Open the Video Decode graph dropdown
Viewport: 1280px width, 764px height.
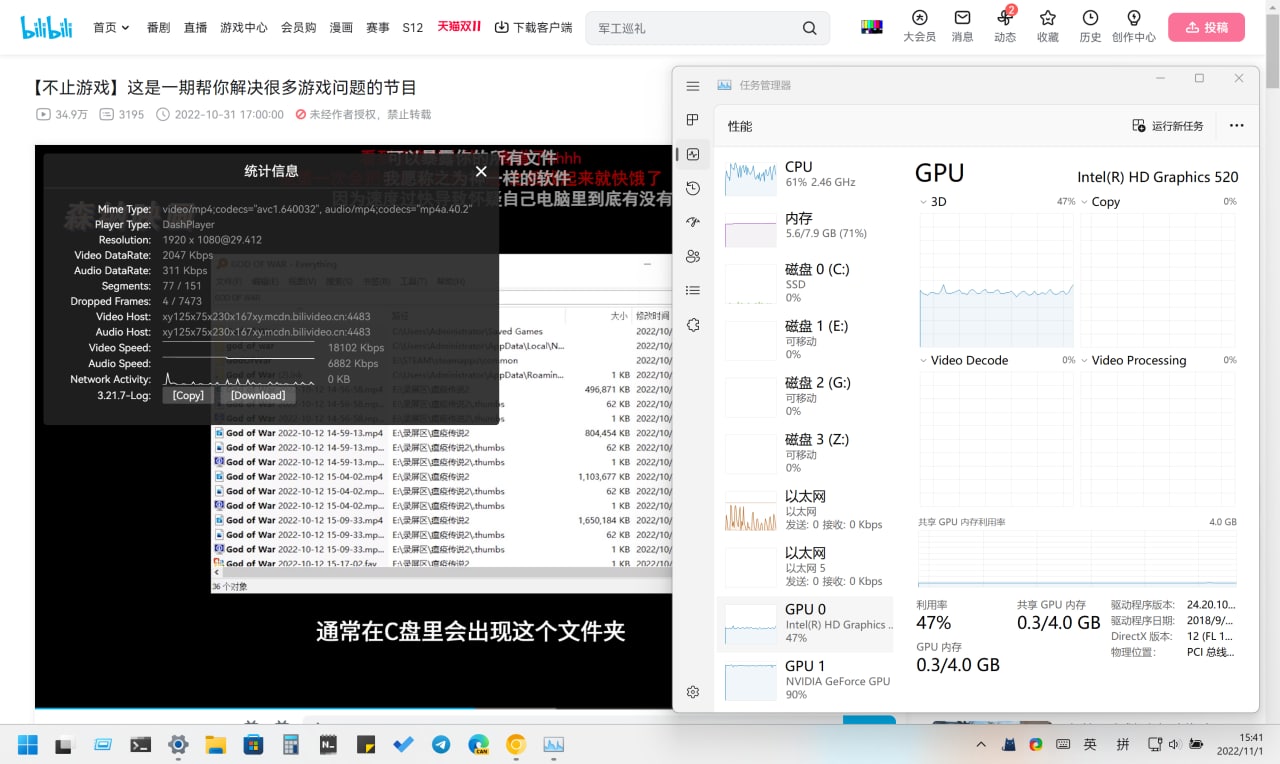coord(924,360)
